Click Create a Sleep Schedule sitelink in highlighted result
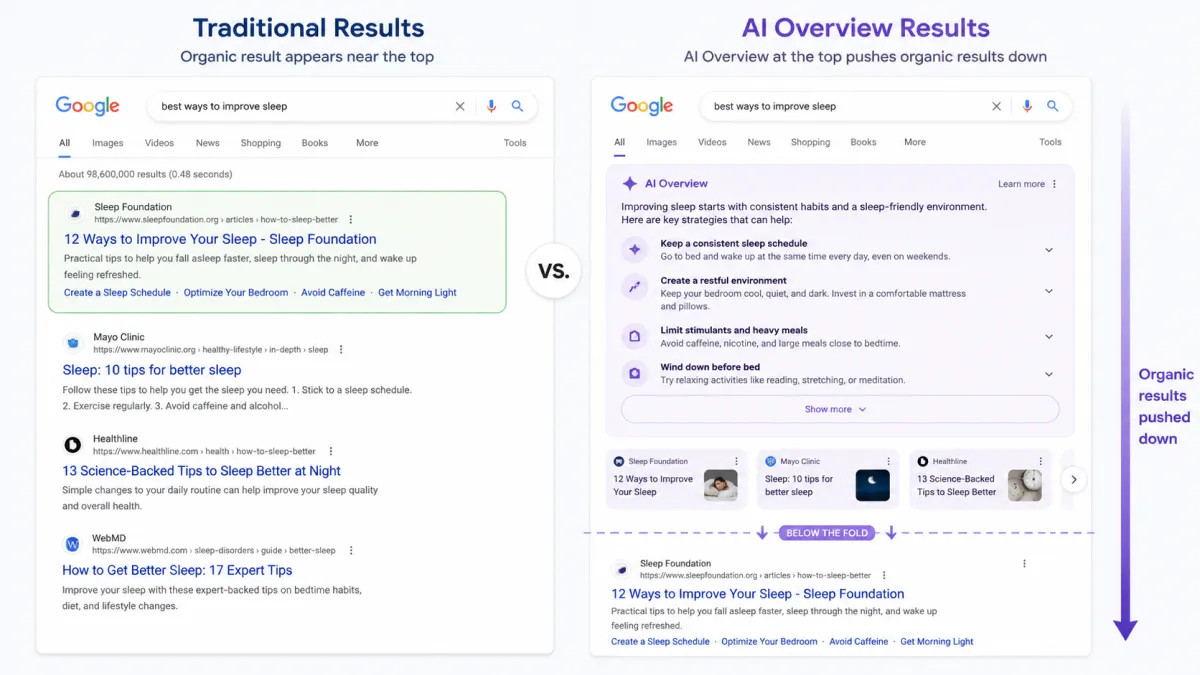1200x675 pixels. (117, 293)
